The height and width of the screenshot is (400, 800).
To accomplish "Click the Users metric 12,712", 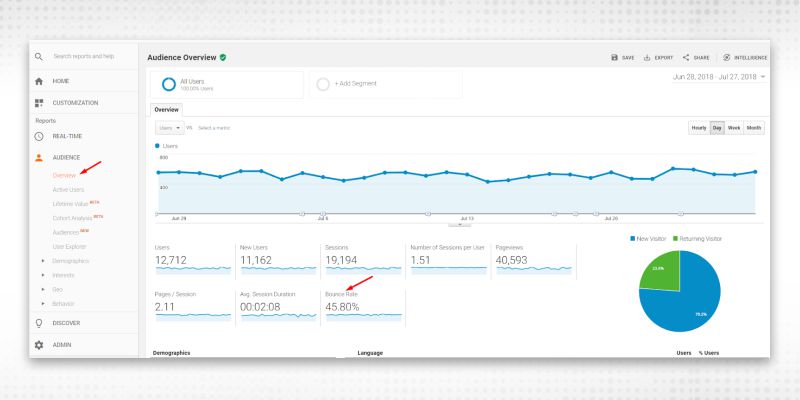I will click(171, 260).
